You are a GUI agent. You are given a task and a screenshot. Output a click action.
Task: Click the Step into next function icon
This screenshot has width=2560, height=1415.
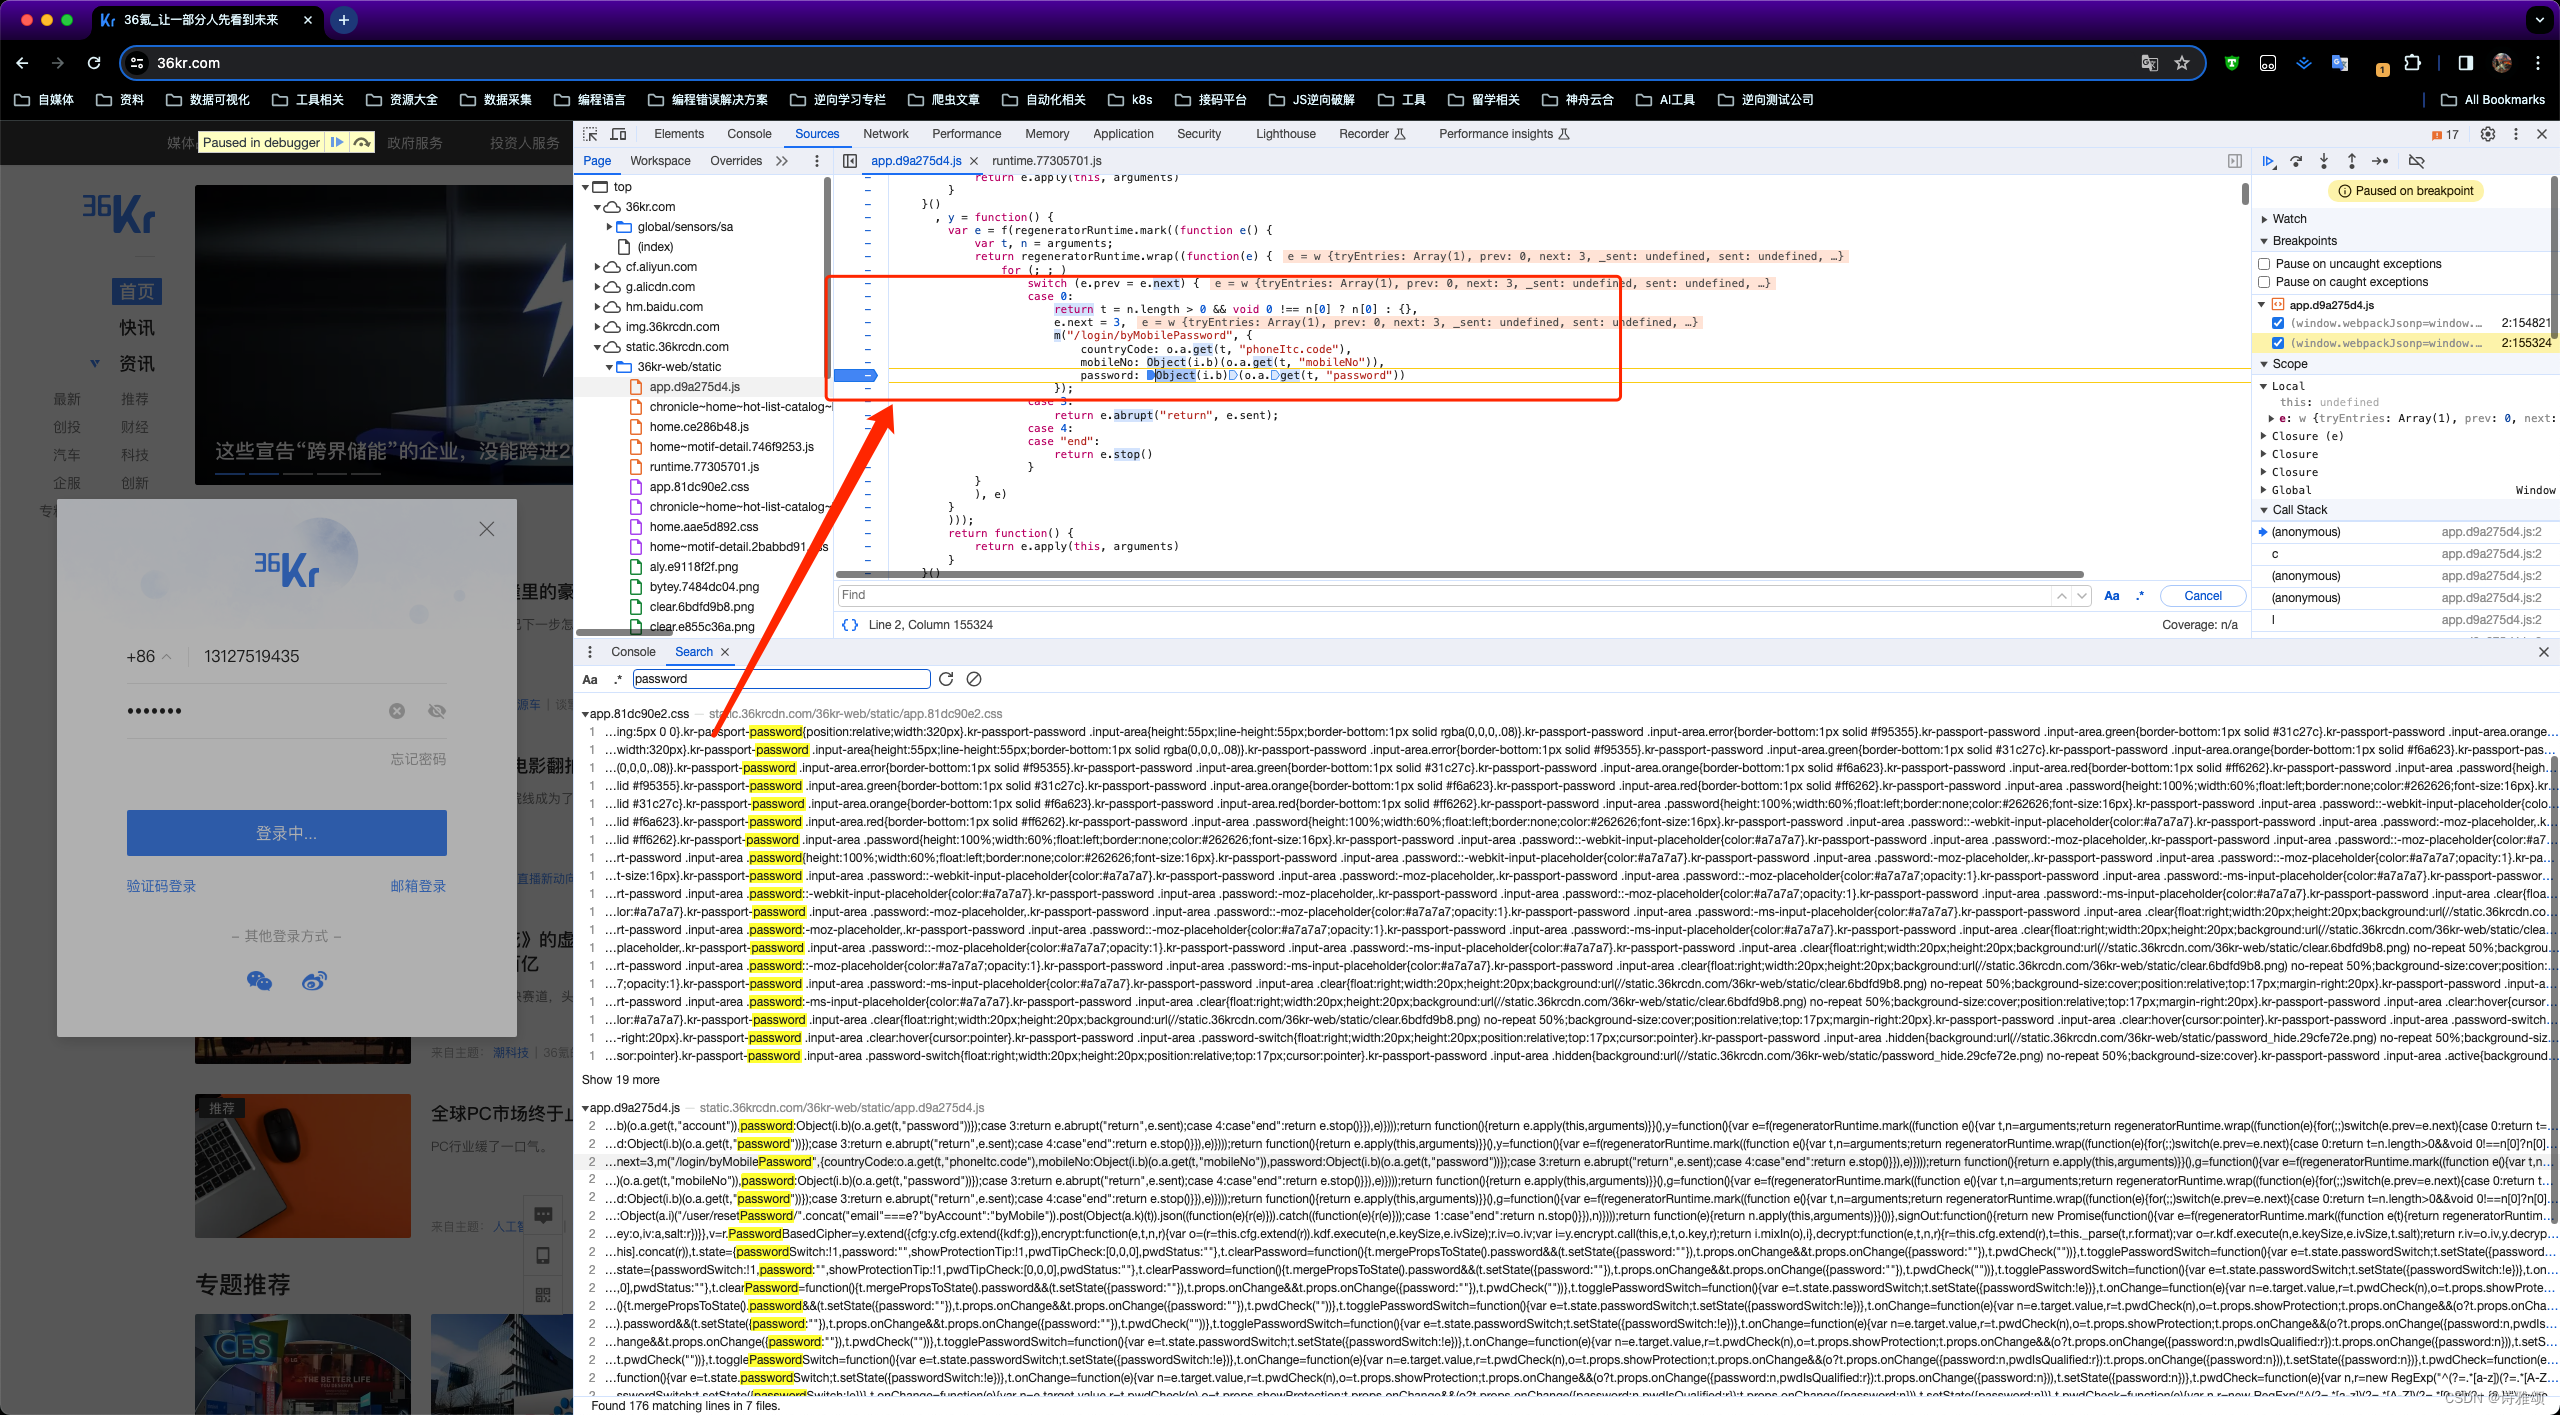(x=2324, y=161)
